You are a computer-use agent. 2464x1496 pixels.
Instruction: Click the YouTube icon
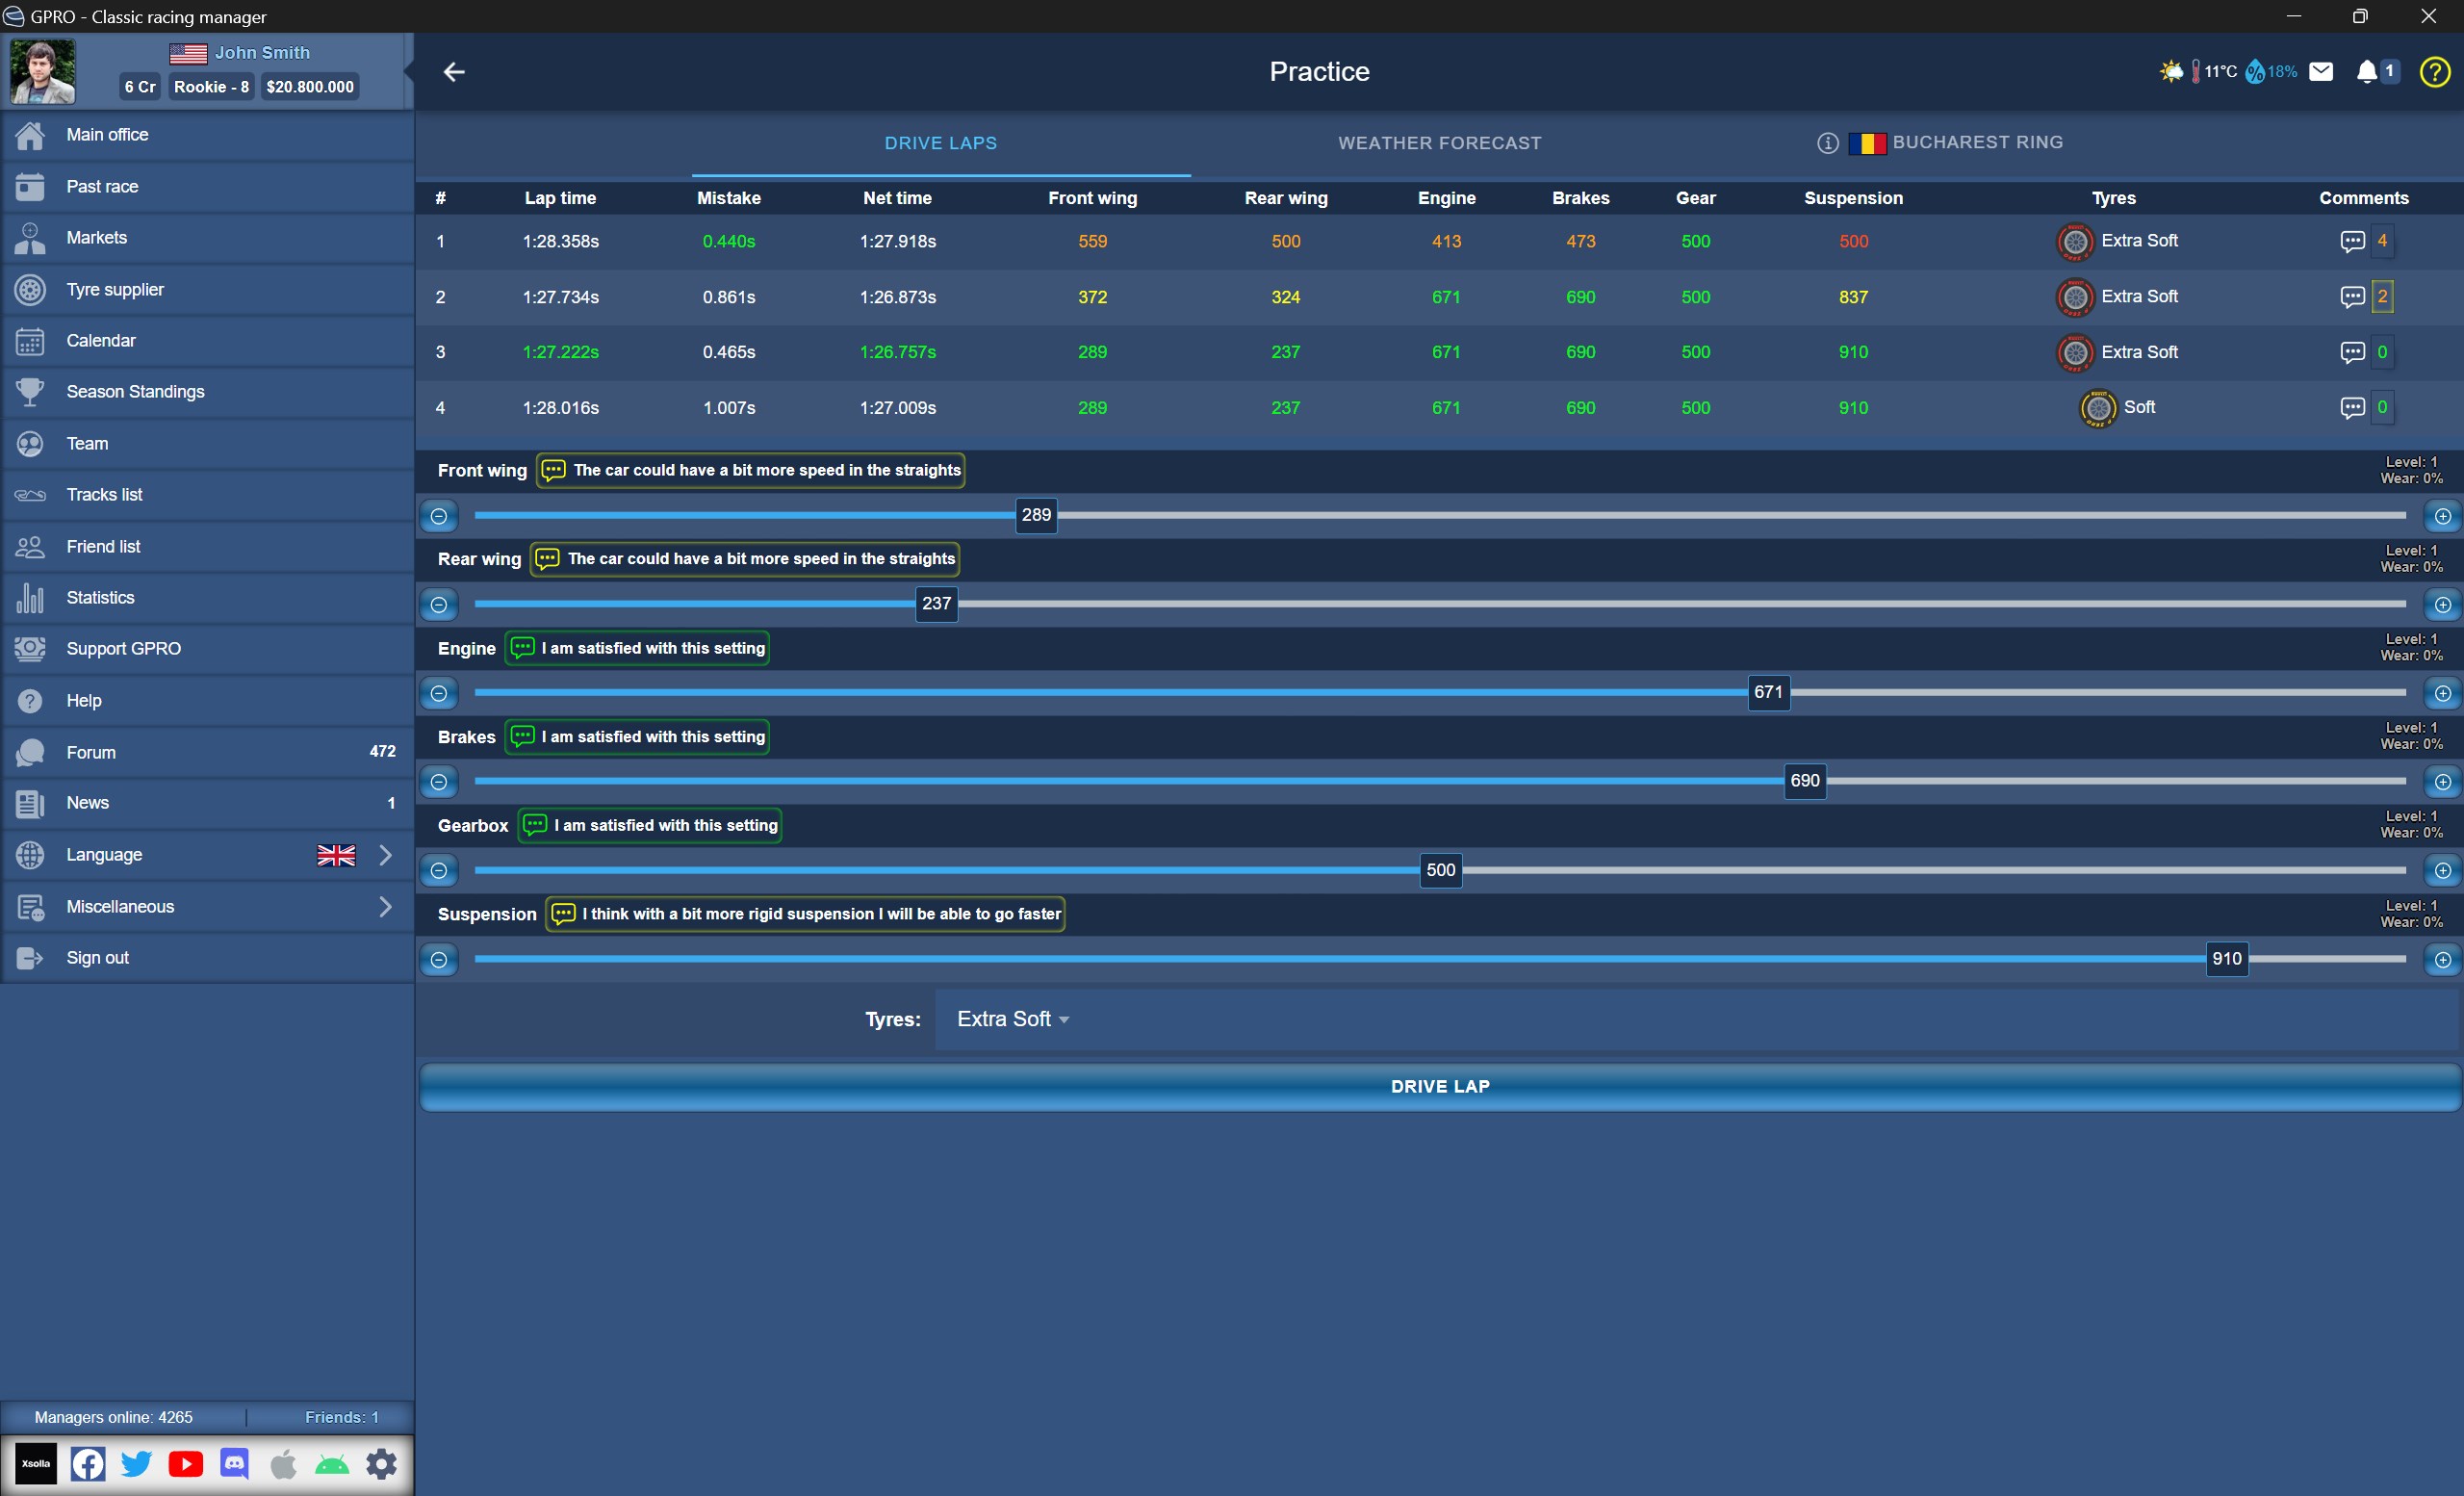(186, 1464)
